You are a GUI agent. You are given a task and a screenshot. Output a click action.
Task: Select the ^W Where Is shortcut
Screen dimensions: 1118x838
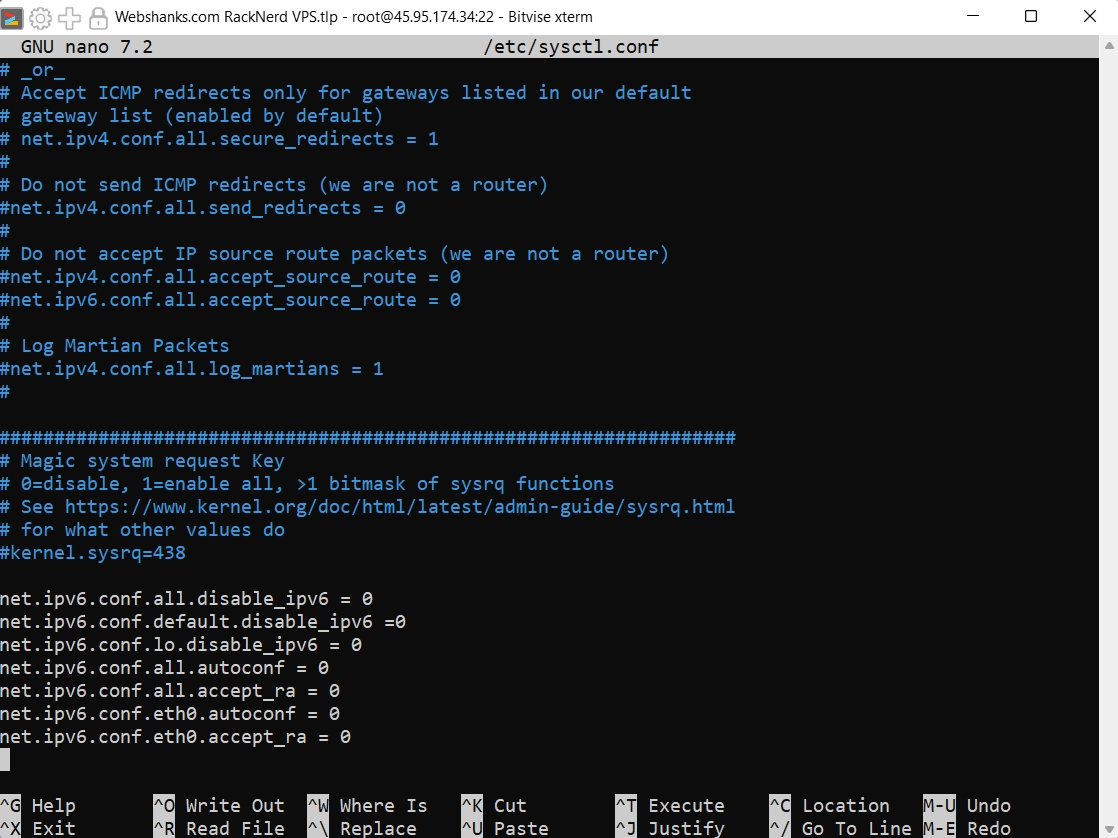[x=367, y=805]
